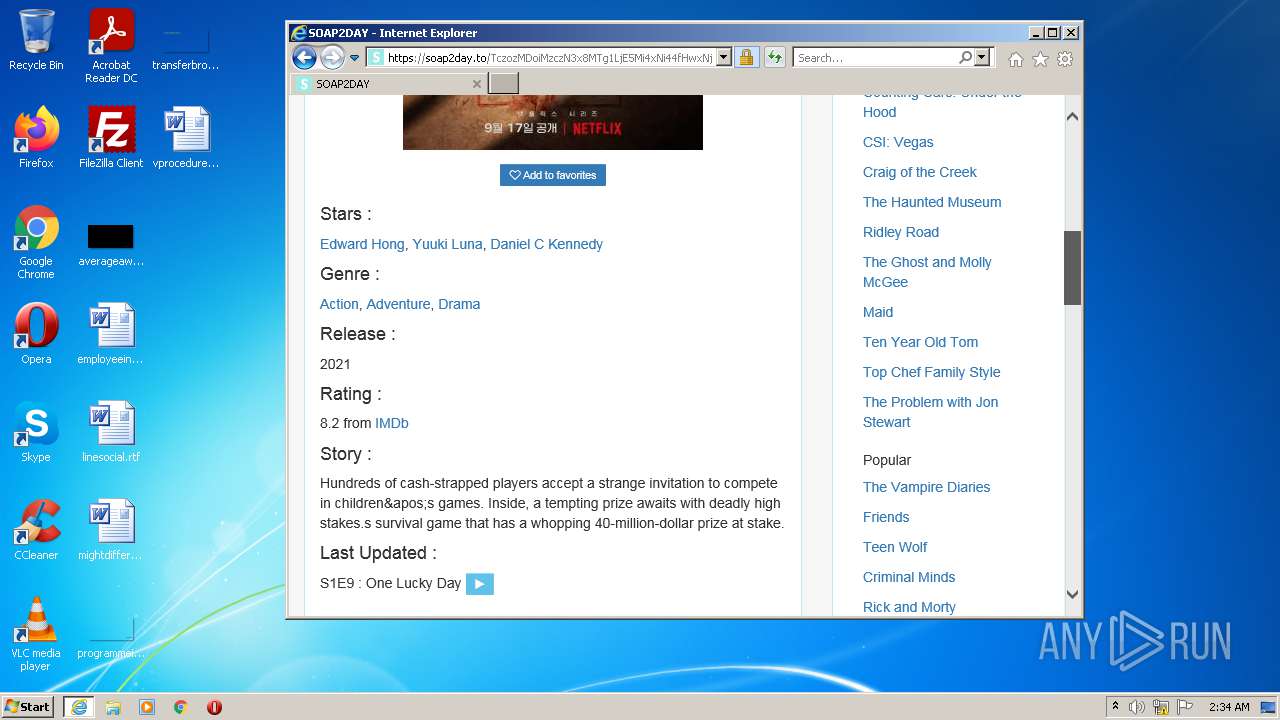Click the Internet Explorer back arrow button

pos(304,57)
